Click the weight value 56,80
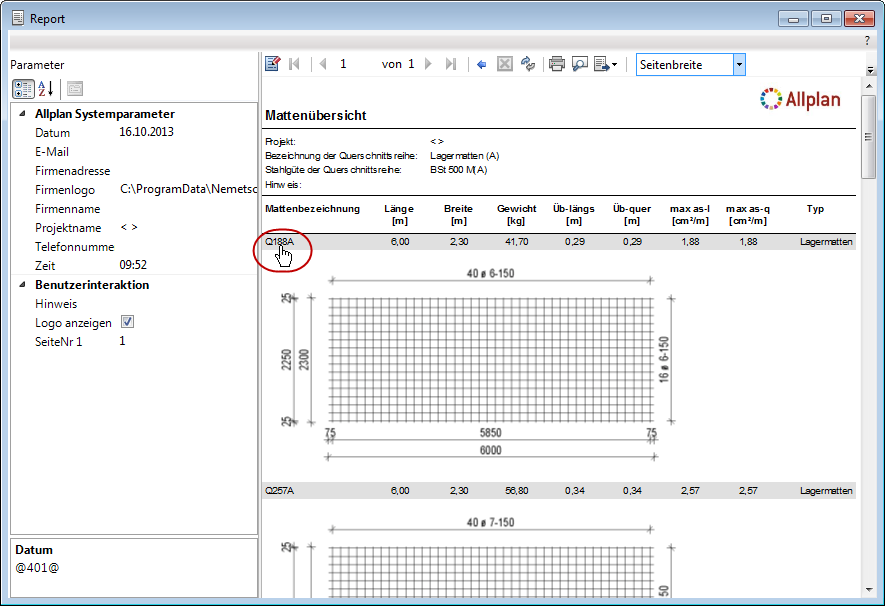The height and width of the screenshot is (606, 885). (x=516, y=491)
